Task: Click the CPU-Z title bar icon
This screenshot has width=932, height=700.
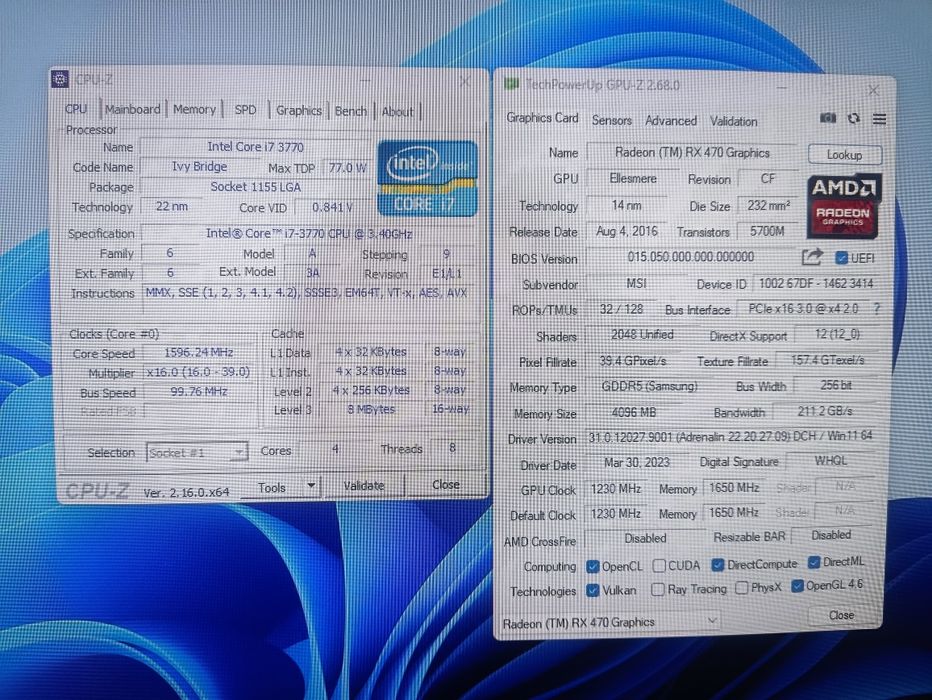Action: 60,78
